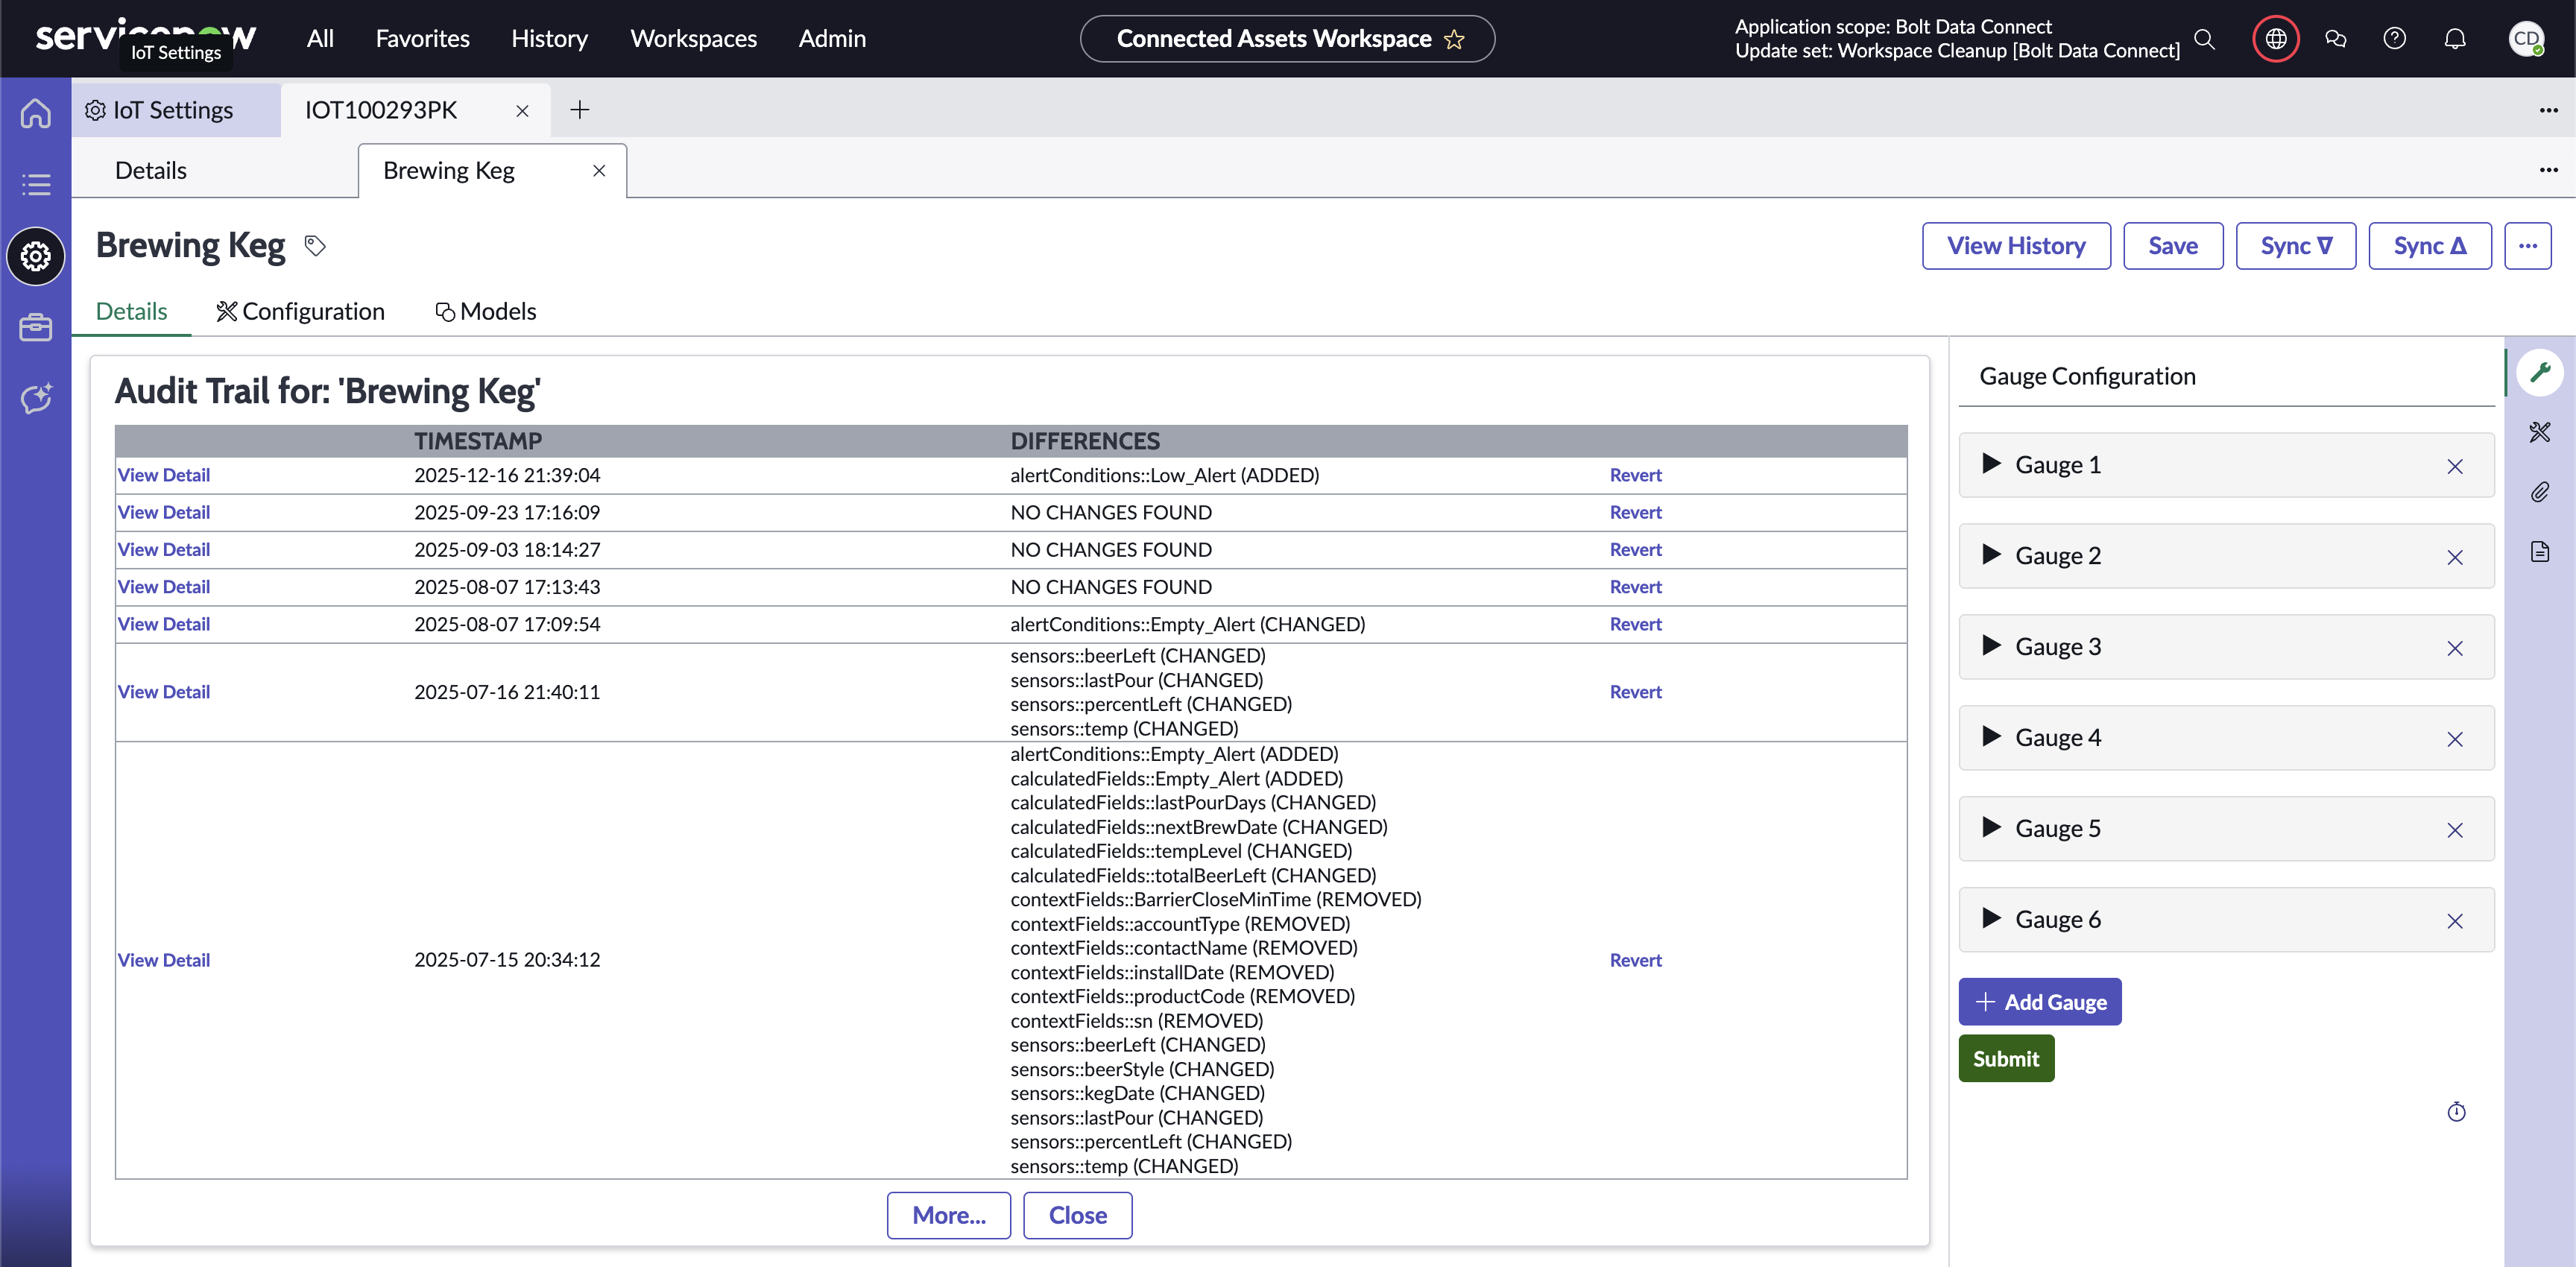Revert the 2025-09-23 17:16:09 entry
2576x1267 pixels.
pos(1635,512)
